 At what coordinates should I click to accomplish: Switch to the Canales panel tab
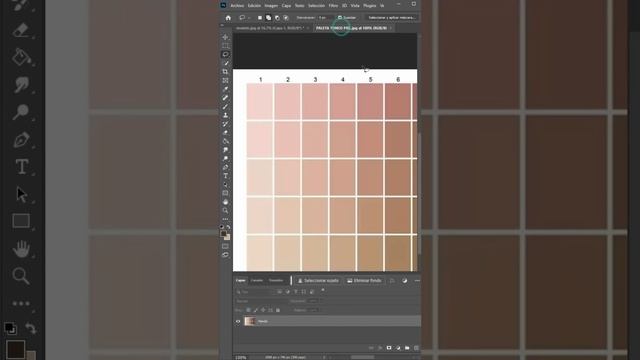257,280
